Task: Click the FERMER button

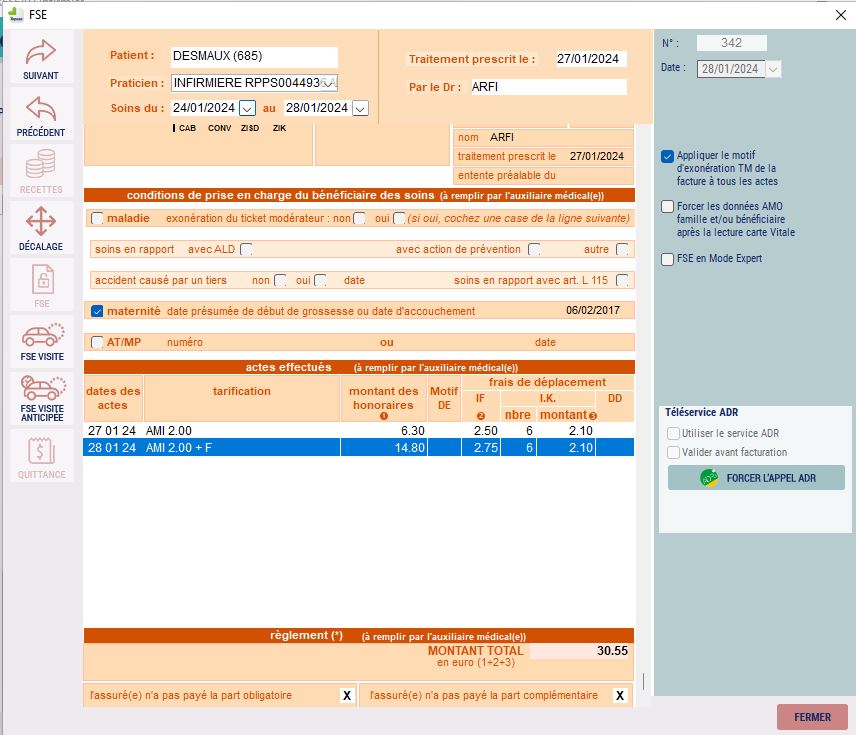Action: [x=812, y=717]
